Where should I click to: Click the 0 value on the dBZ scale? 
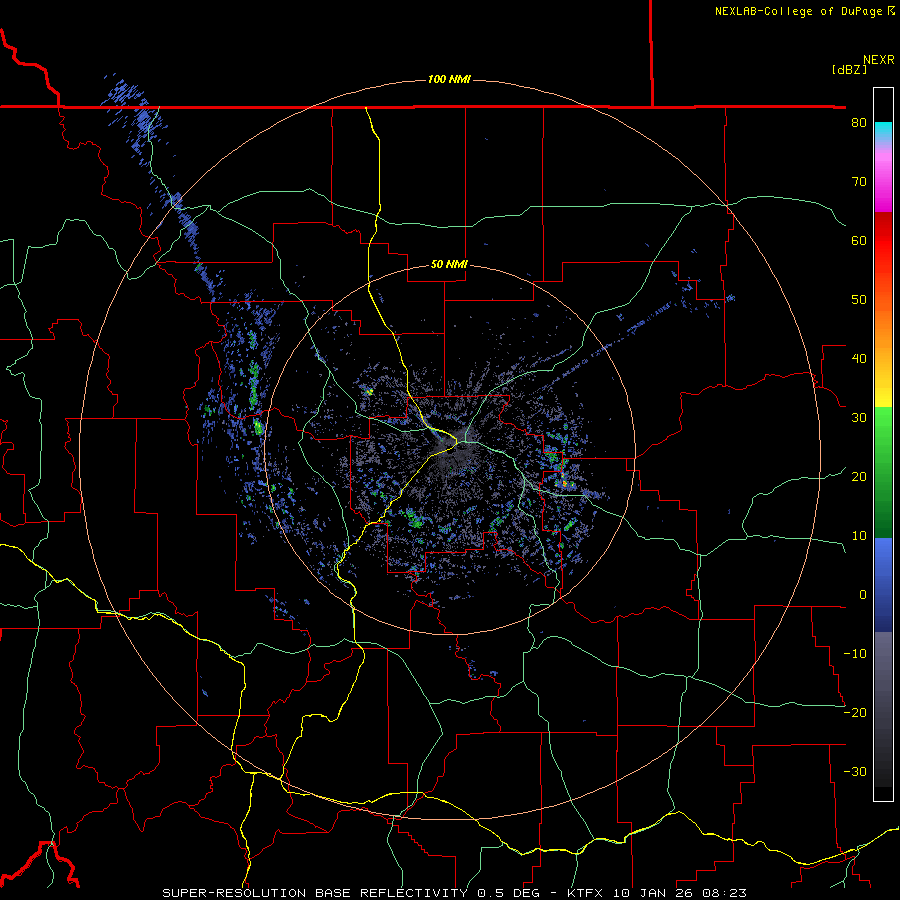pos(863,595)
